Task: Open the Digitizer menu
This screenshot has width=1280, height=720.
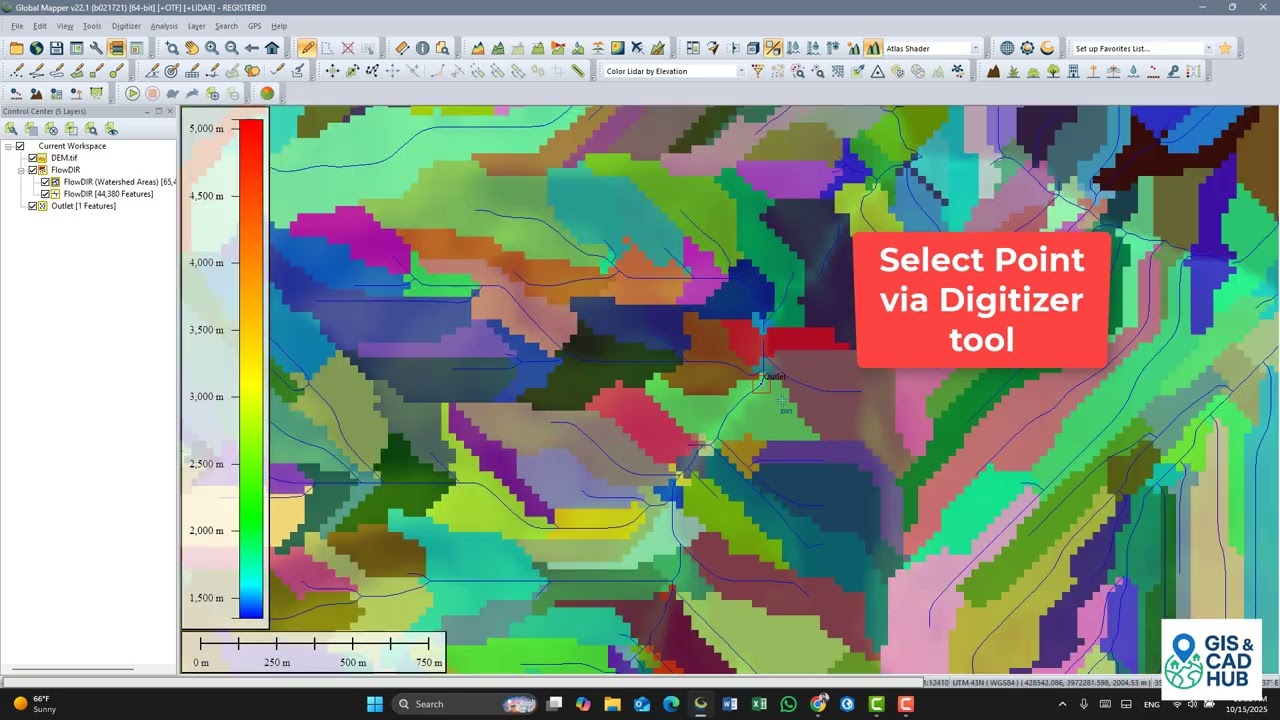Action: click(x=126, y=26)
